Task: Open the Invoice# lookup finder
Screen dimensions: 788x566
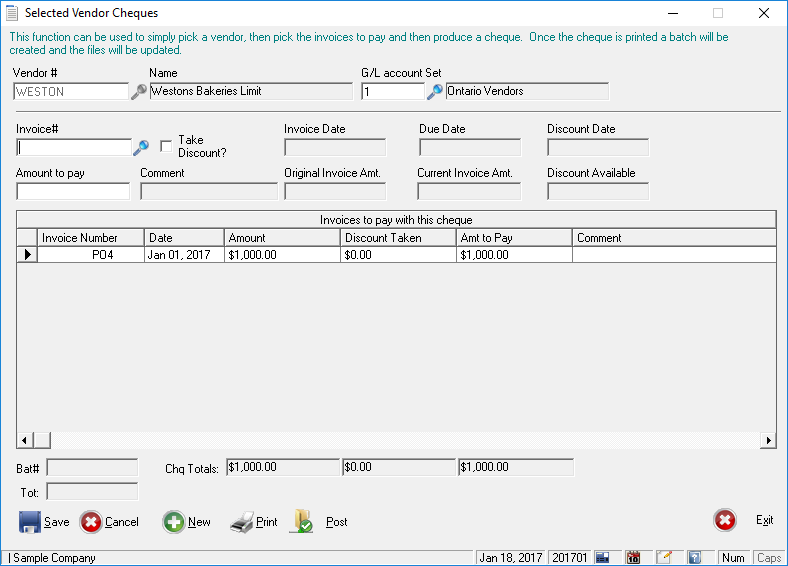Action: click(x=141, y=147)
